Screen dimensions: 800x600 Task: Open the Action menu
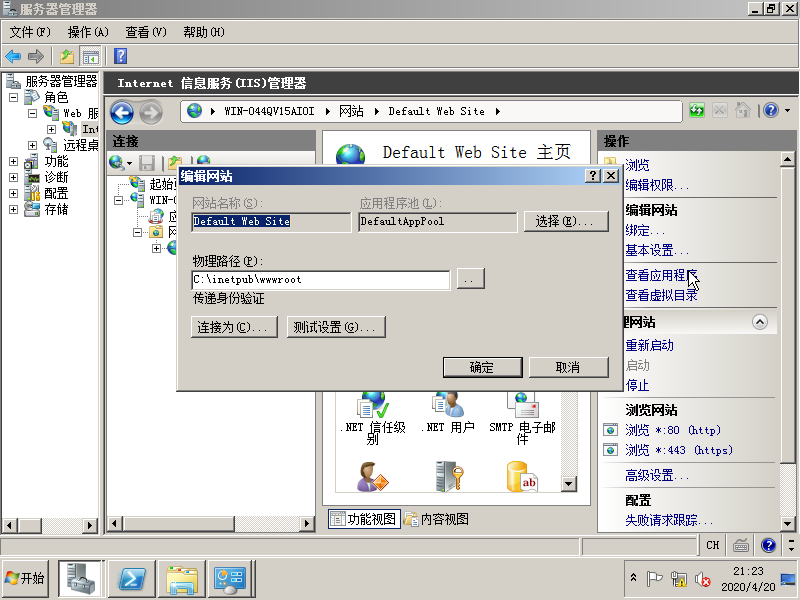tap(88, 32)
